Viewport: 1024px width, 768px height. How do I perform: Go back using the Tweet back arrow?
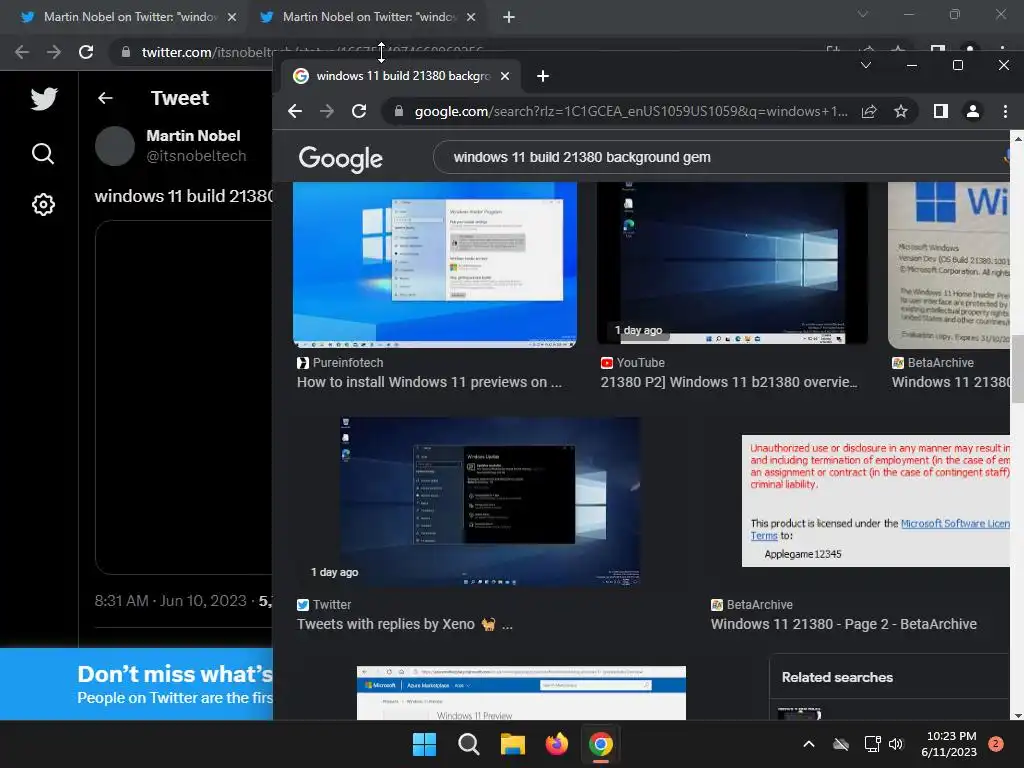105,98
